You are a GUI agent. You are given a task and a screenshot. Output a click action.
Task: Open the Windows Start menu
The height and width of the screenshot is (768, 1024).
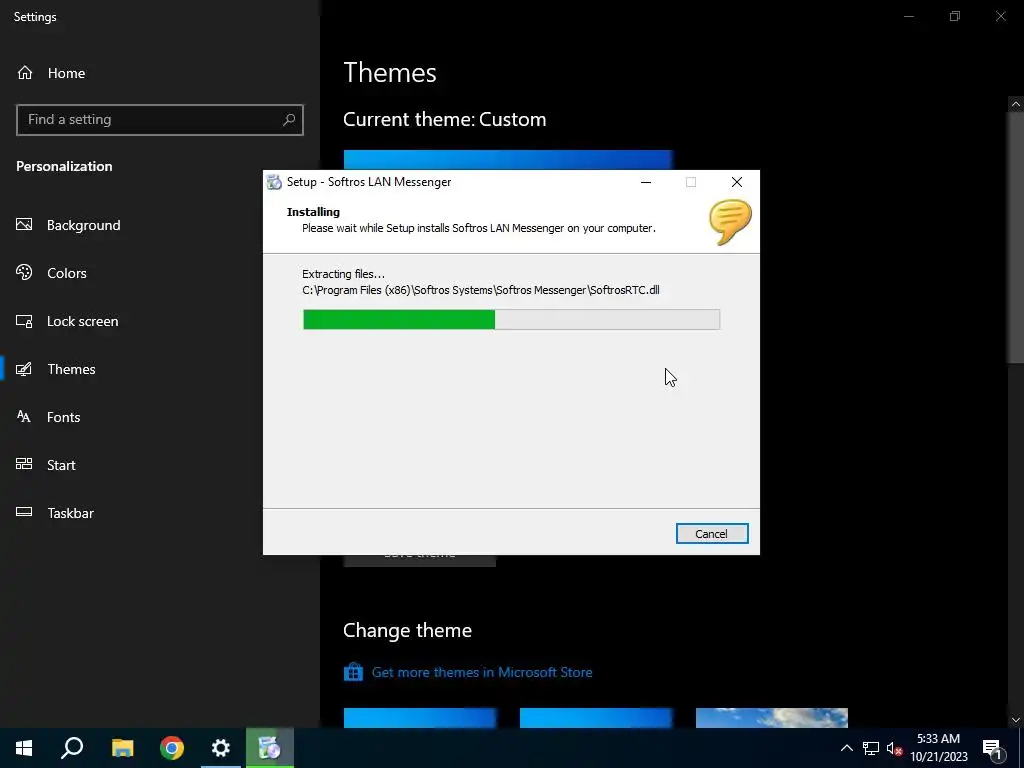(24, 748)
